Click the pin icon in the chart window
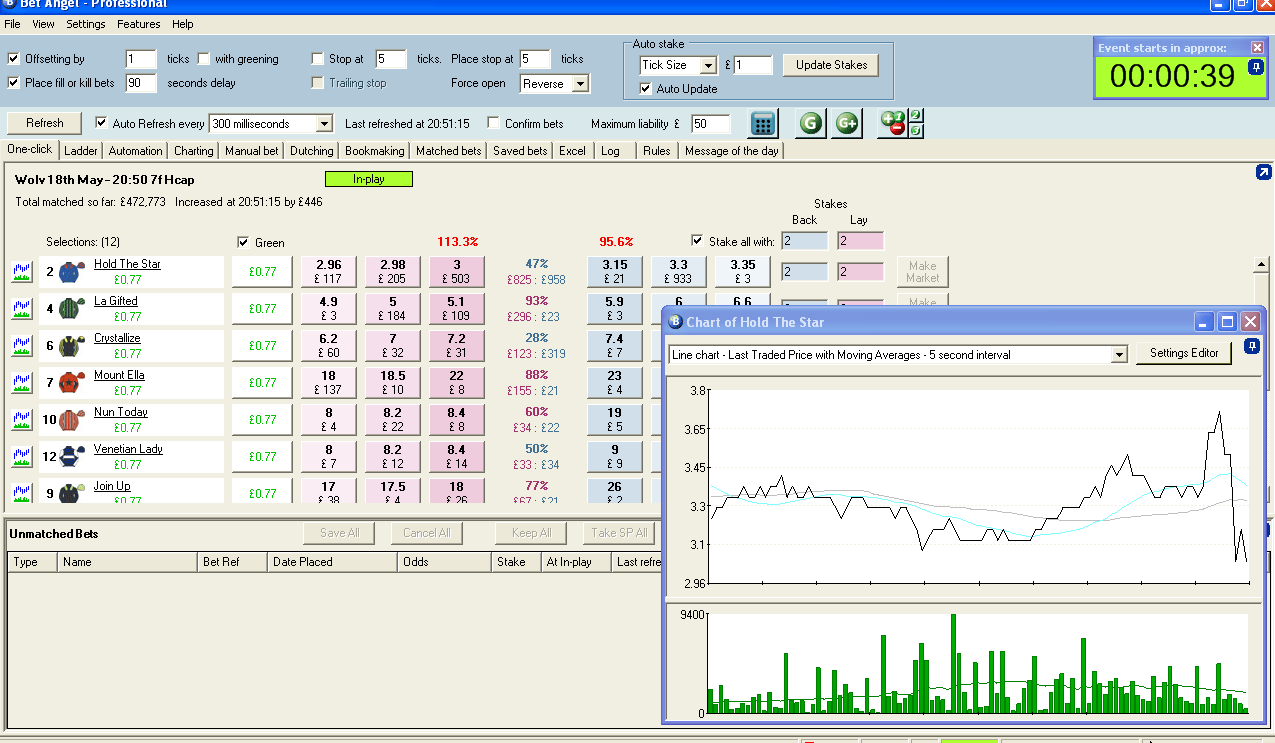 tap(1251, 346)
